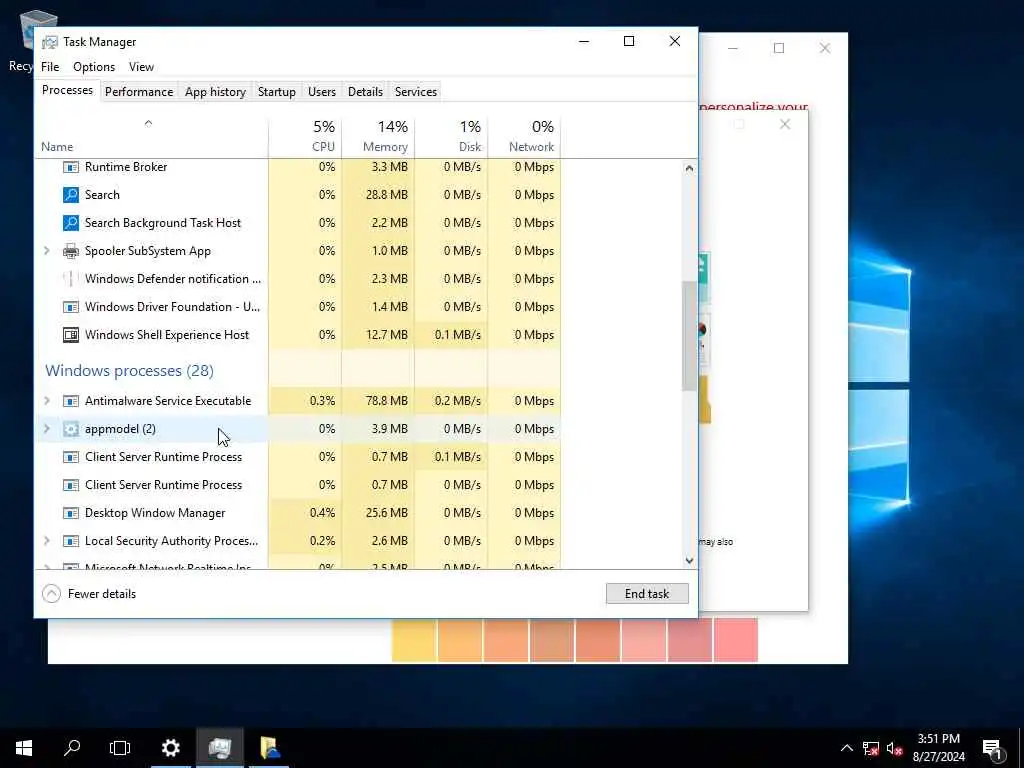1024x768 pixels.
Task: Click the Runtime Broker process icon
Action: tap(71, 167)
